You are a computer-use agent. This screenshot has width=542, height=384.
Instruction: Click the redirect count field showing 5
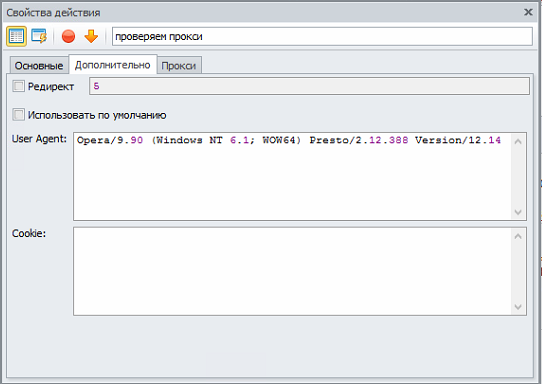[x=309, y=86]
